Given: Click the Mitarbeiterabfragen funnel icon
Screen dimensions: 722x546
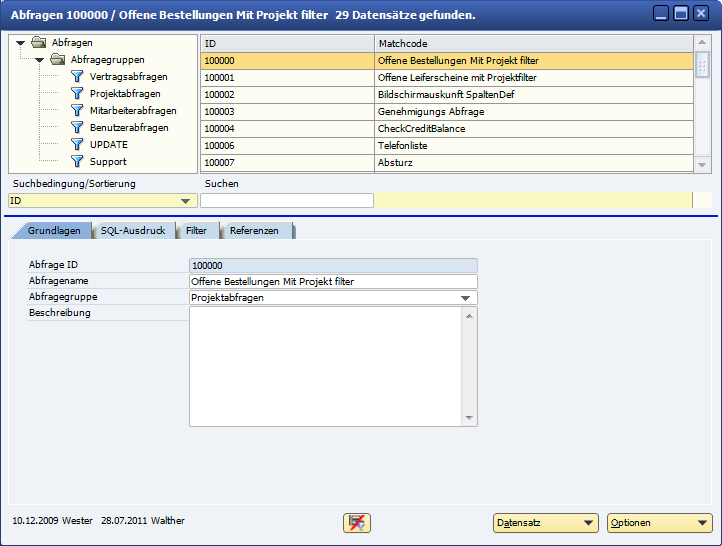Looking at the screenshot, I should (x=77, y=111).
